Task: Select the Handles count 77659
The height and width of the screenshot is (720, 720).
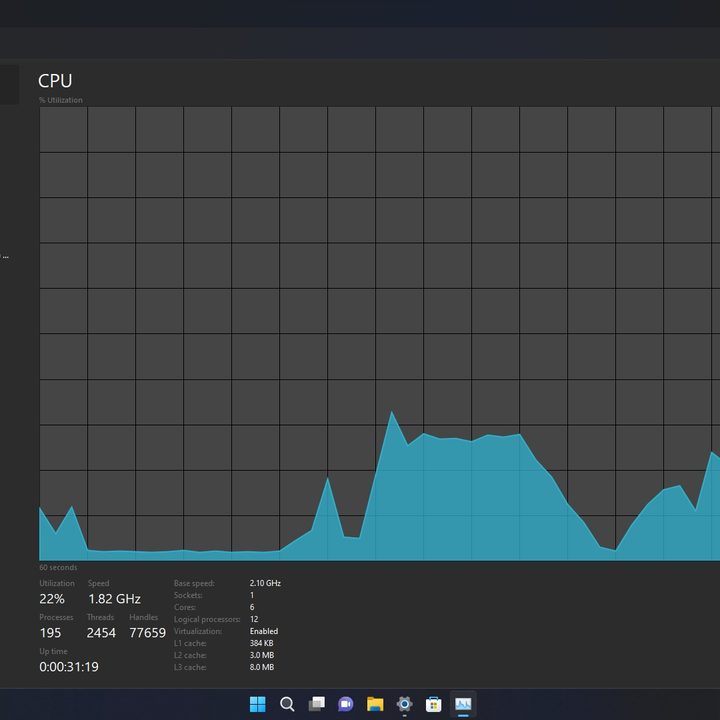Action: point(147,633)
